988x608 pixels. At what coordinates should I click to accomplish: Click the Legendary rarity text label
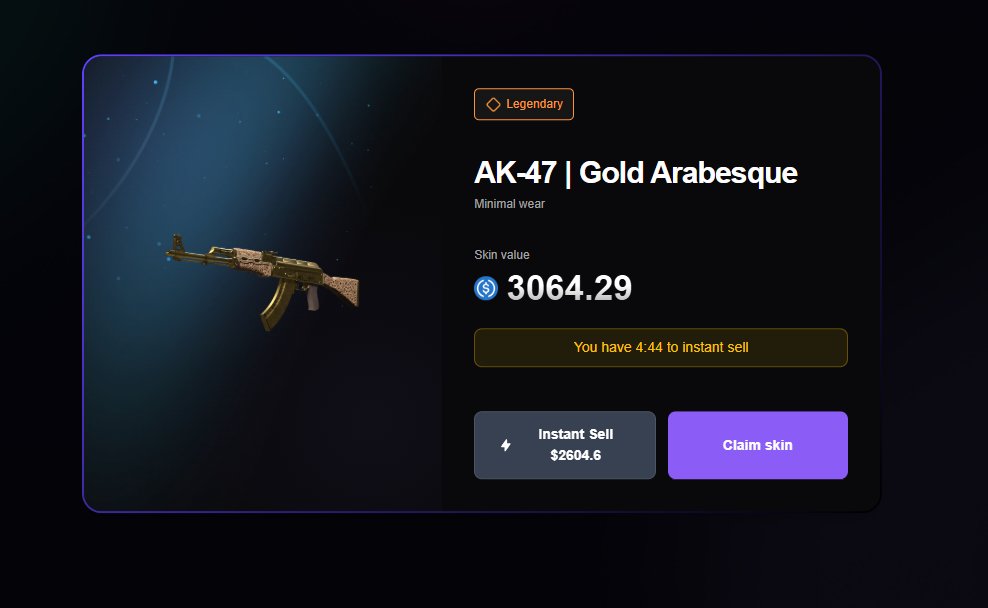point(534,104)
